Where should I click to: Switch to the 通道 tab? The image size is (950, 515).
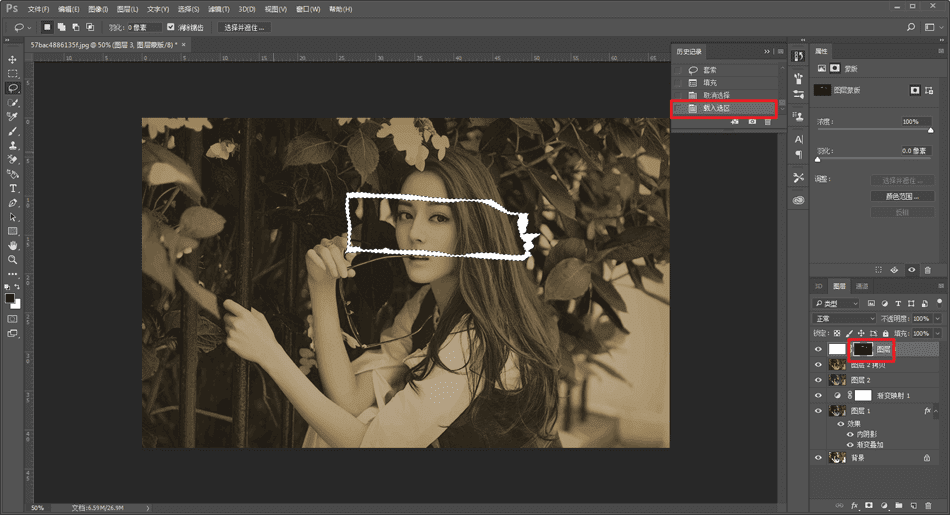click(863, 286)
